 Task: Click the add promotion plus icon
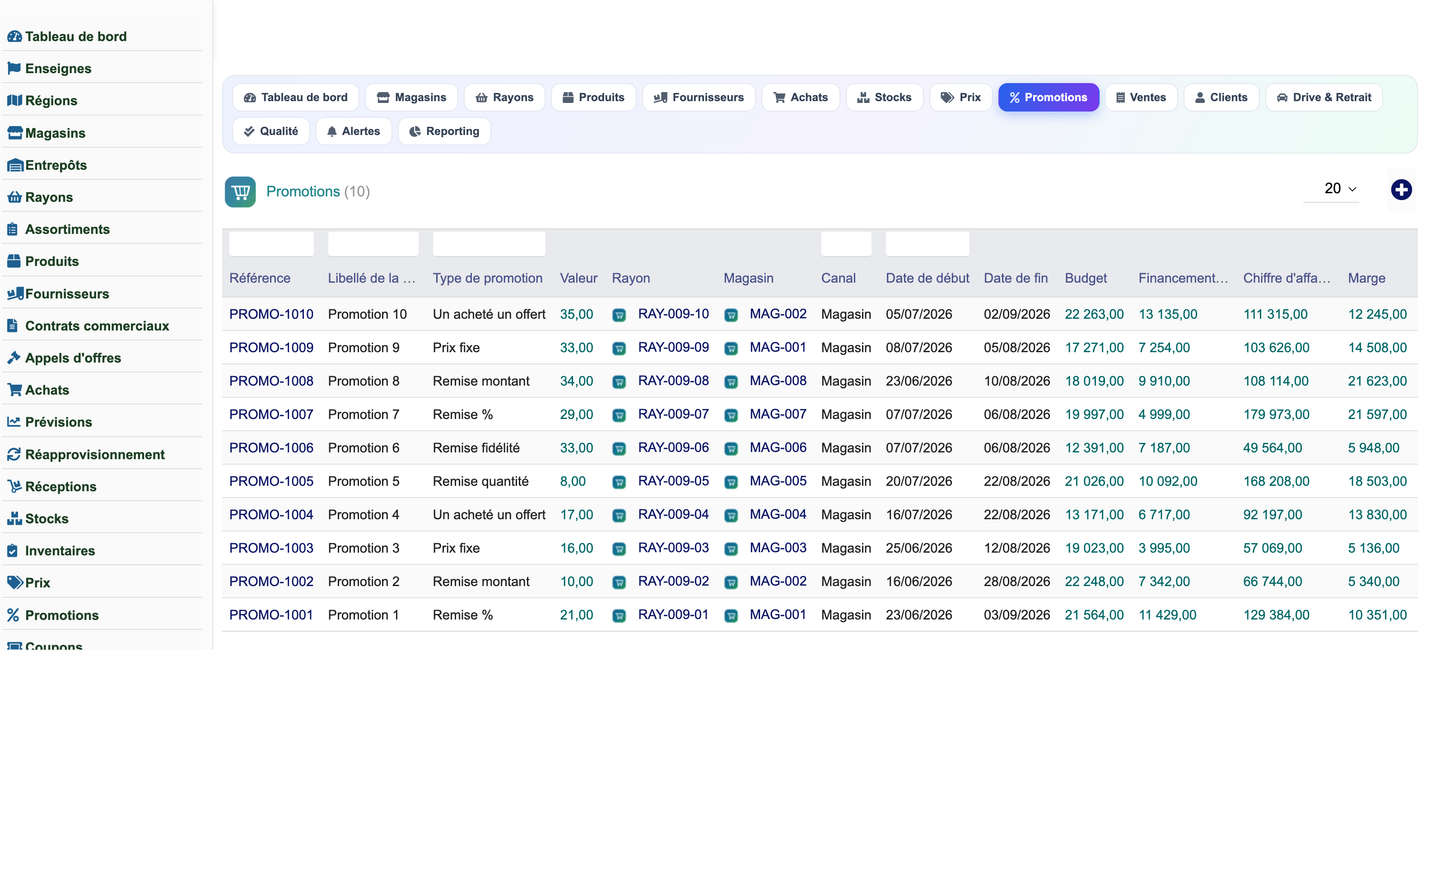pos(1401,190)
